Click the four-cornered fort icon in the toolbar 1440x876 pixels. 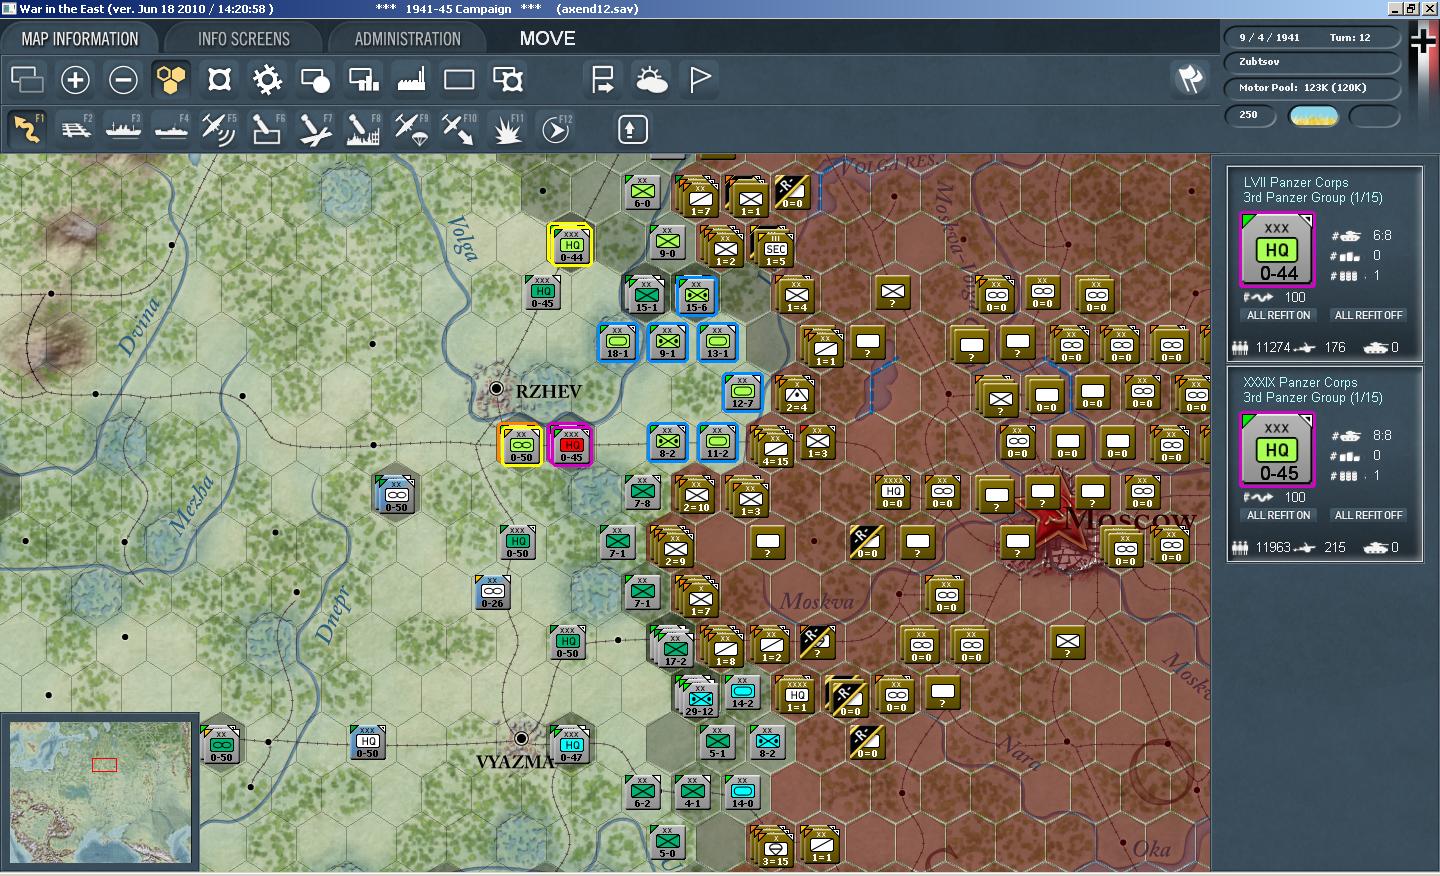[x=219, y=79]
